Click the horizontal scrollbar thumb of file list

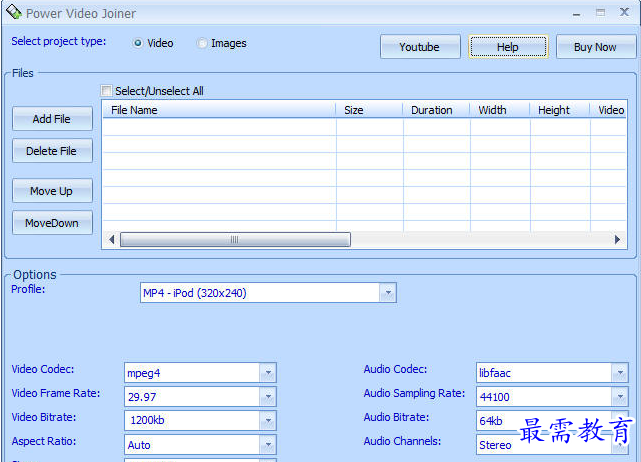[235, 239]
